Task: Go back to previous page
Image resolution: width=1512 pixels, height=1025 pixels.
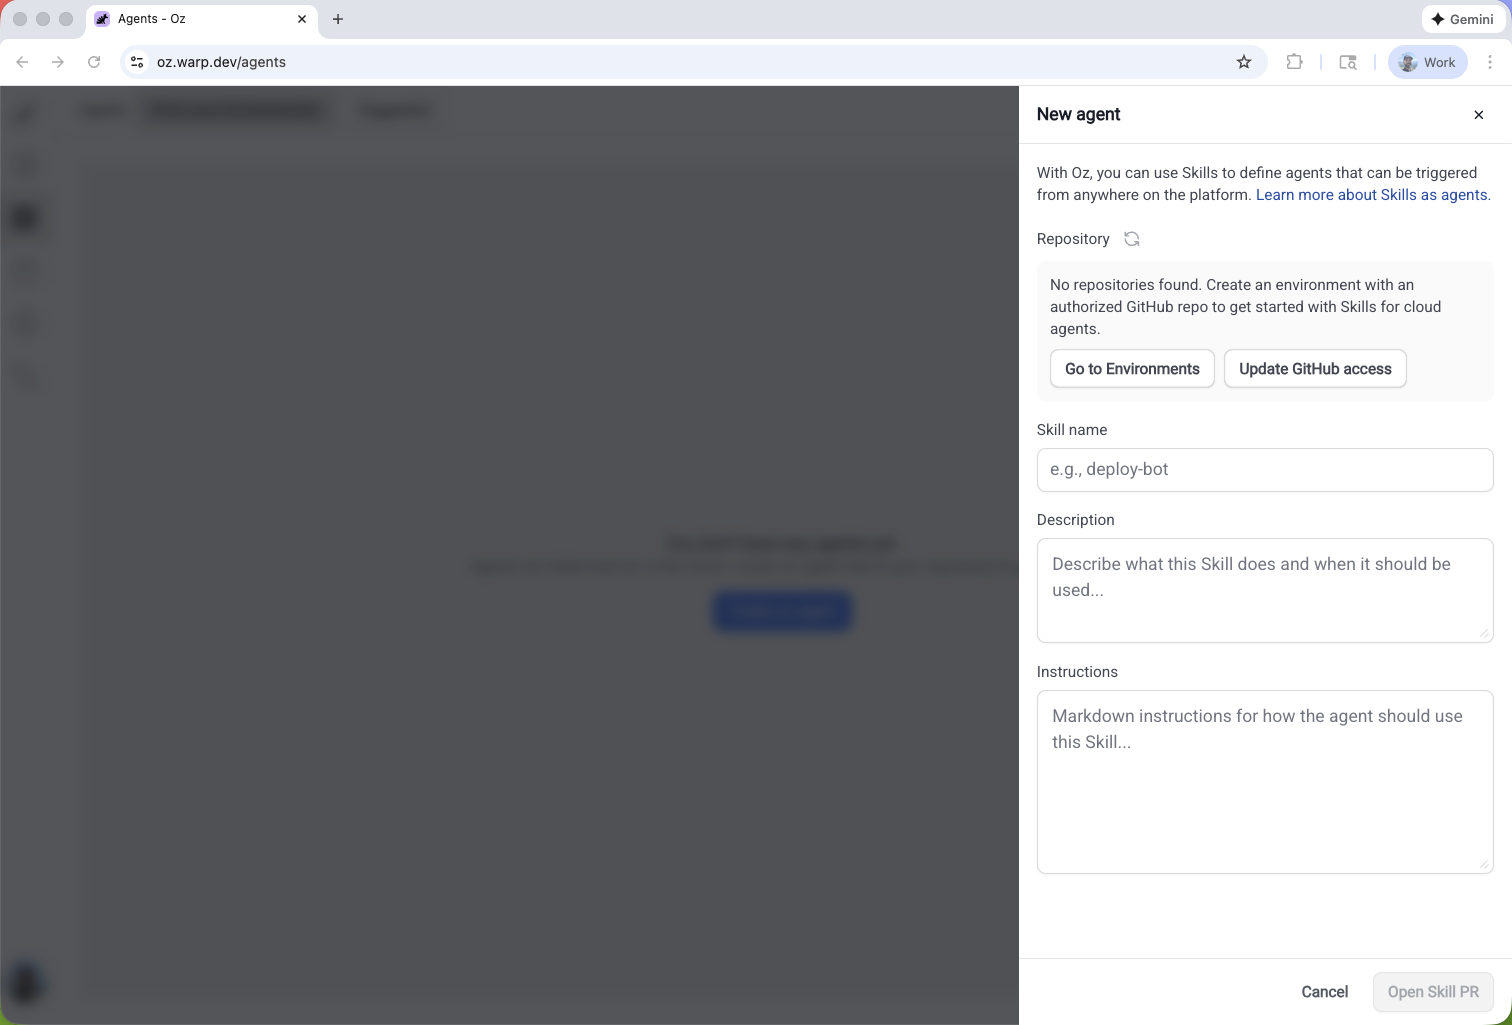Action: (x=22, y=62)
